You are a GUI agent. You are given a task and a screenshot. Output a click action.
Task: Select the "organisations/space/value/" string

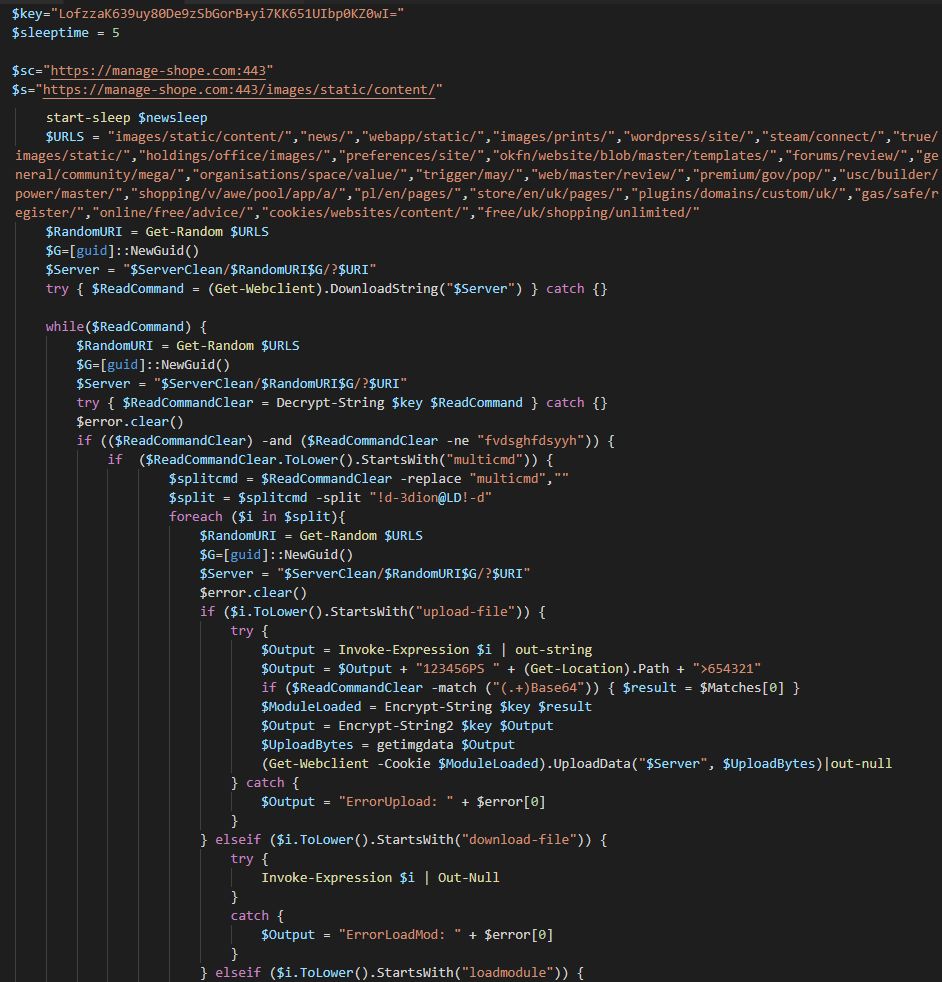pyautogui.click(x=303, y=174)
